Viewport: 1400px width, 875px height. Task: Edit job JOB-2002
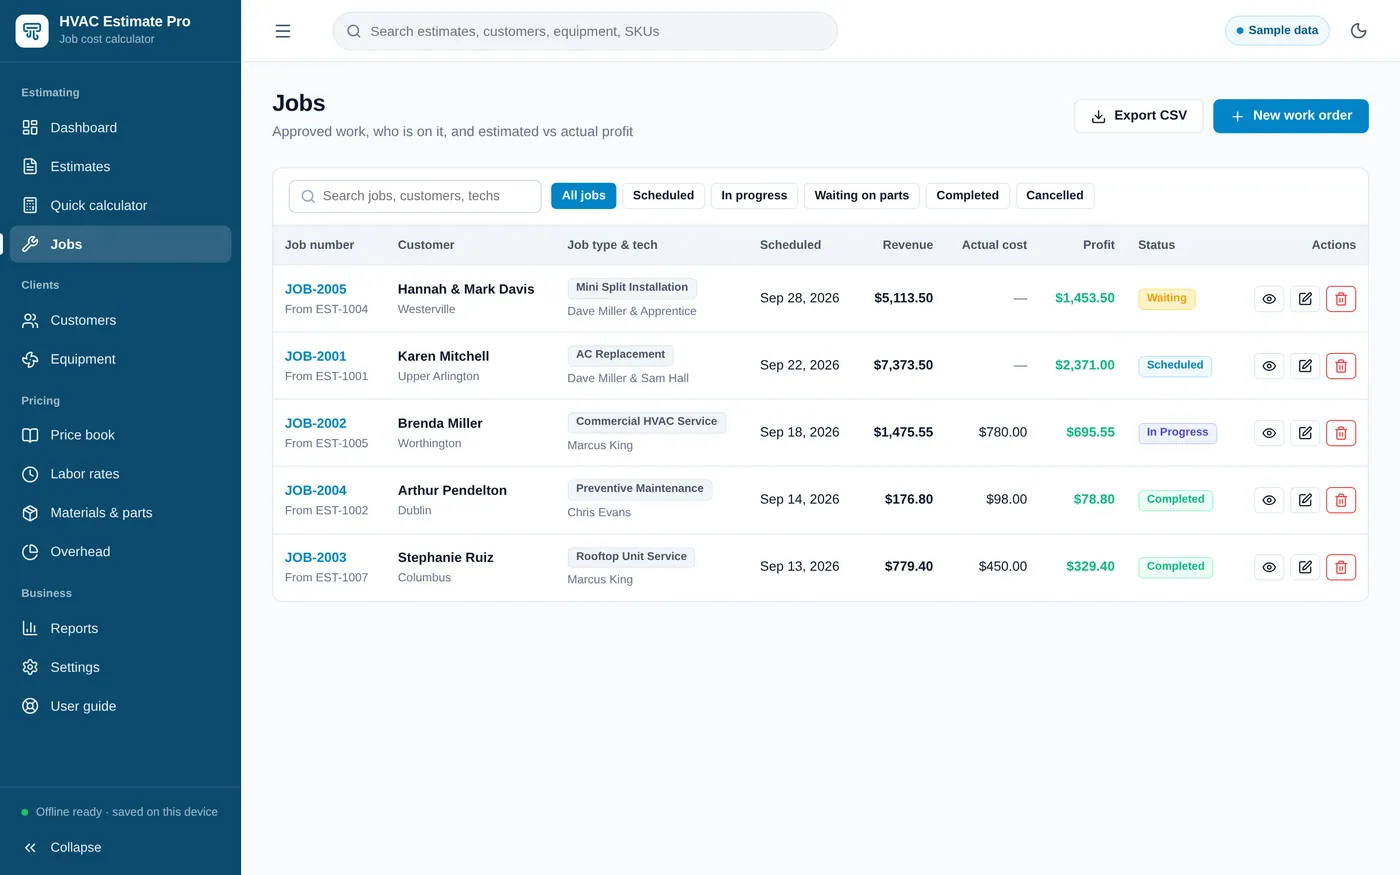[x=1305, y=433]
